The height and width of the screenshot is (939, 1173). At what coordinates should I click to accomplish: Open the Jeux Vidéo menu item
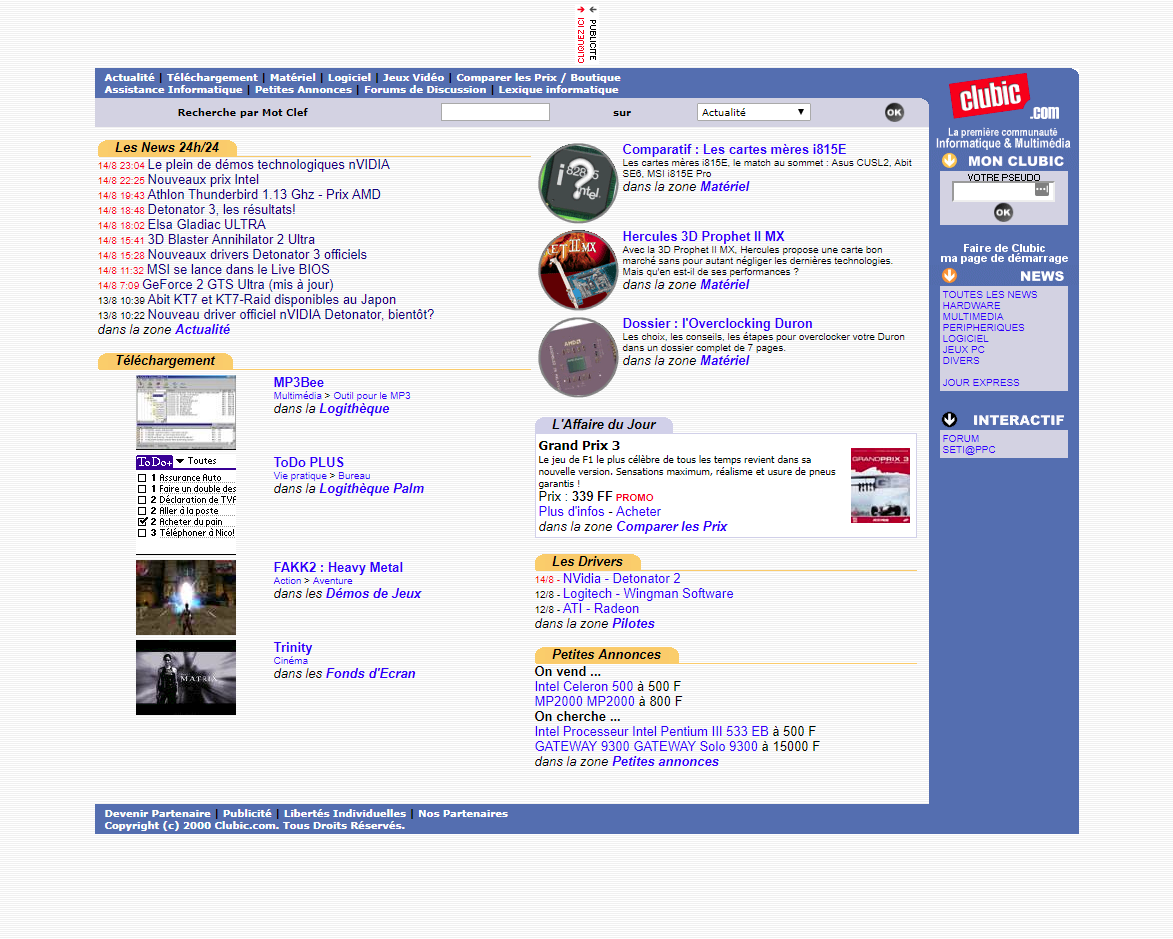(x=413, y=77)
